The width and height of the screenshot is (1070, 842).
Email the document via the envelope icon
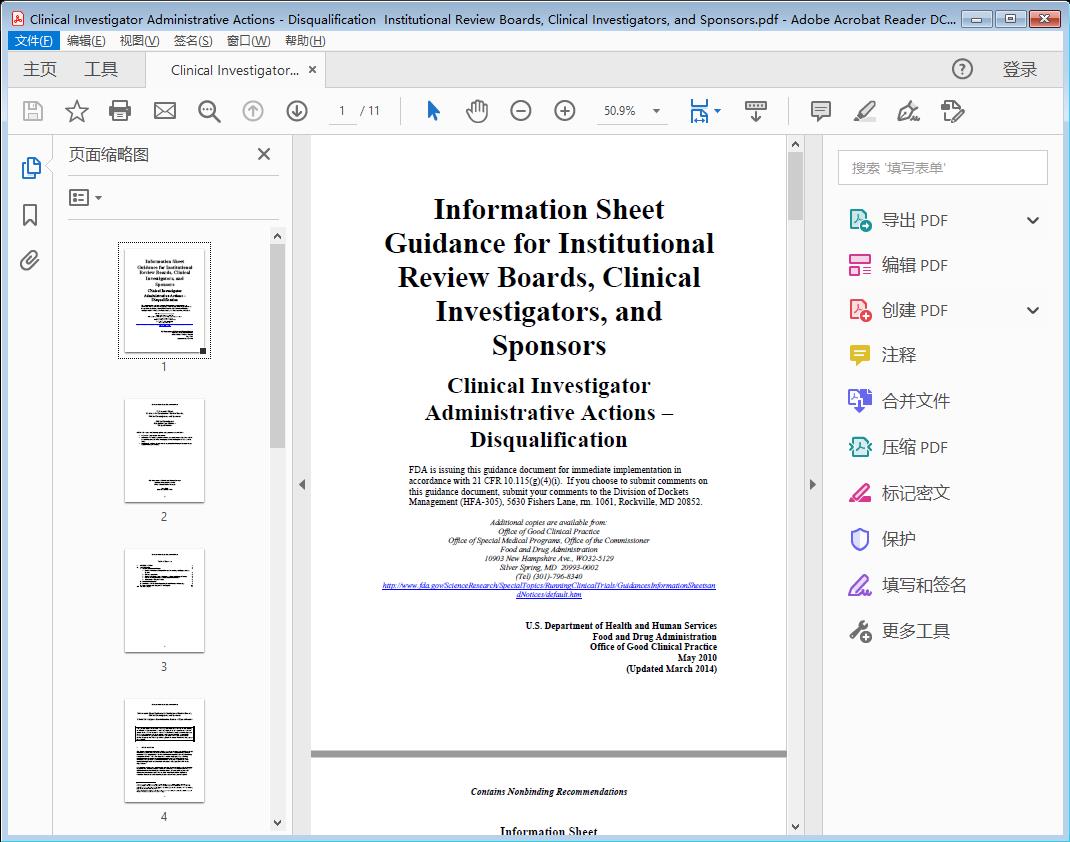click(x=164, y=111)
